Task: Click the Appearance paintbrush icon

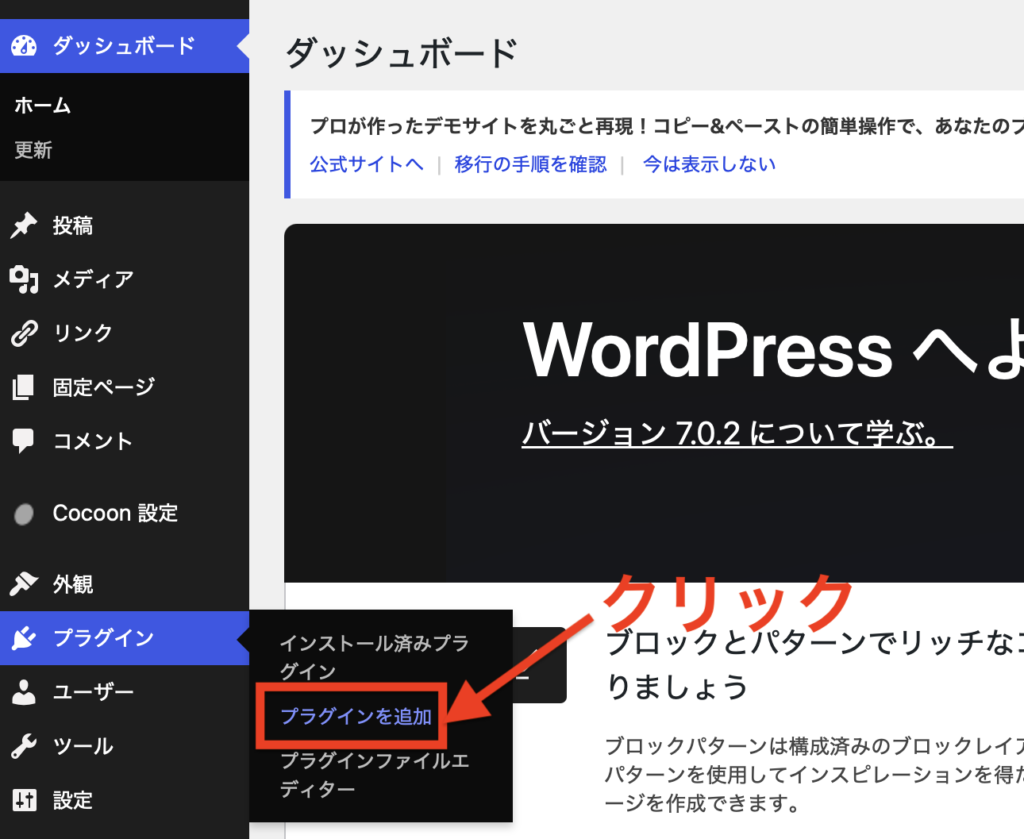Action: tap(24, 584)
